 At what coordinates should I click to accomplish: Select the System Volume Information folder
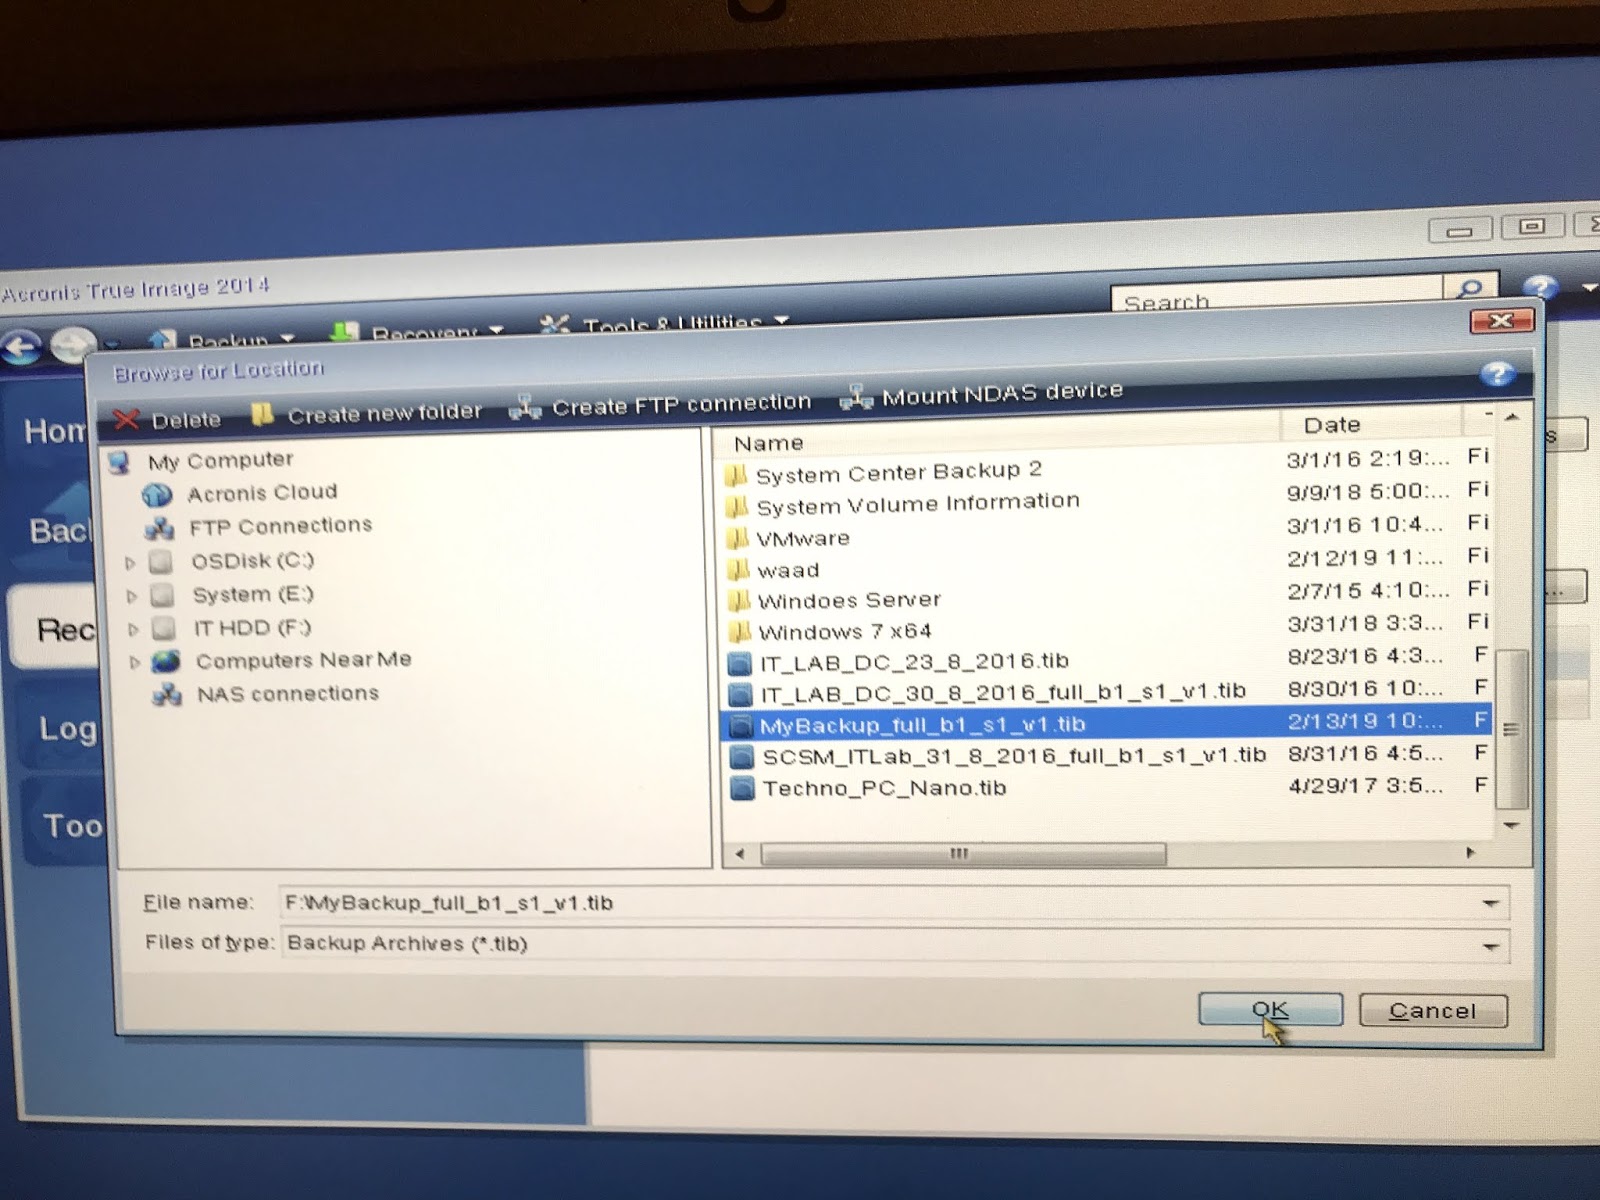[918, 504]
